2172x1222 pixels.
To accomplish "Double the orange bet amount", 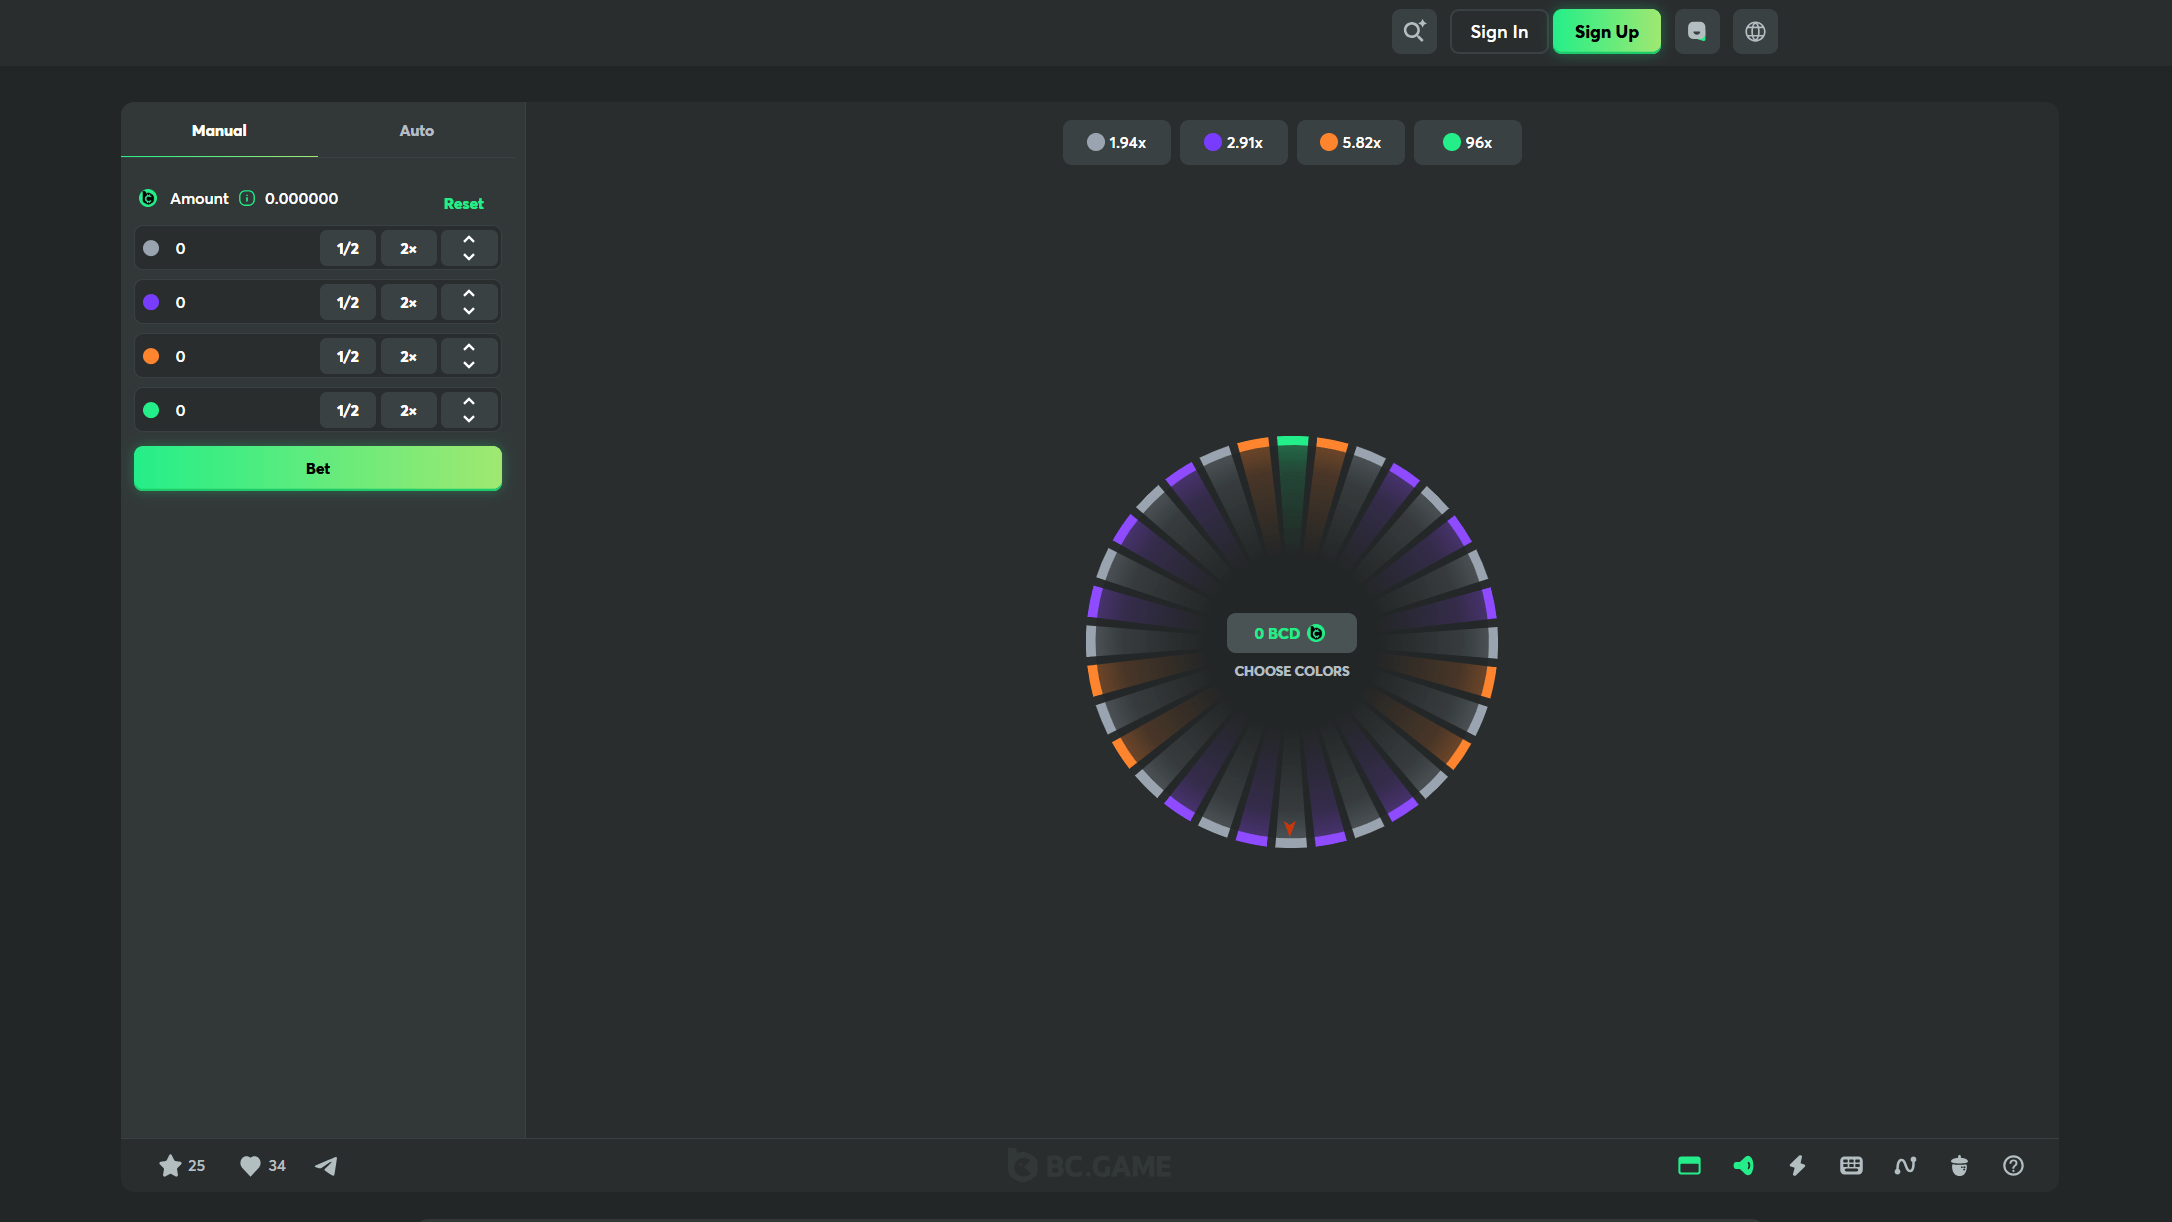I will pyautogui.click(x=409, y=356).
